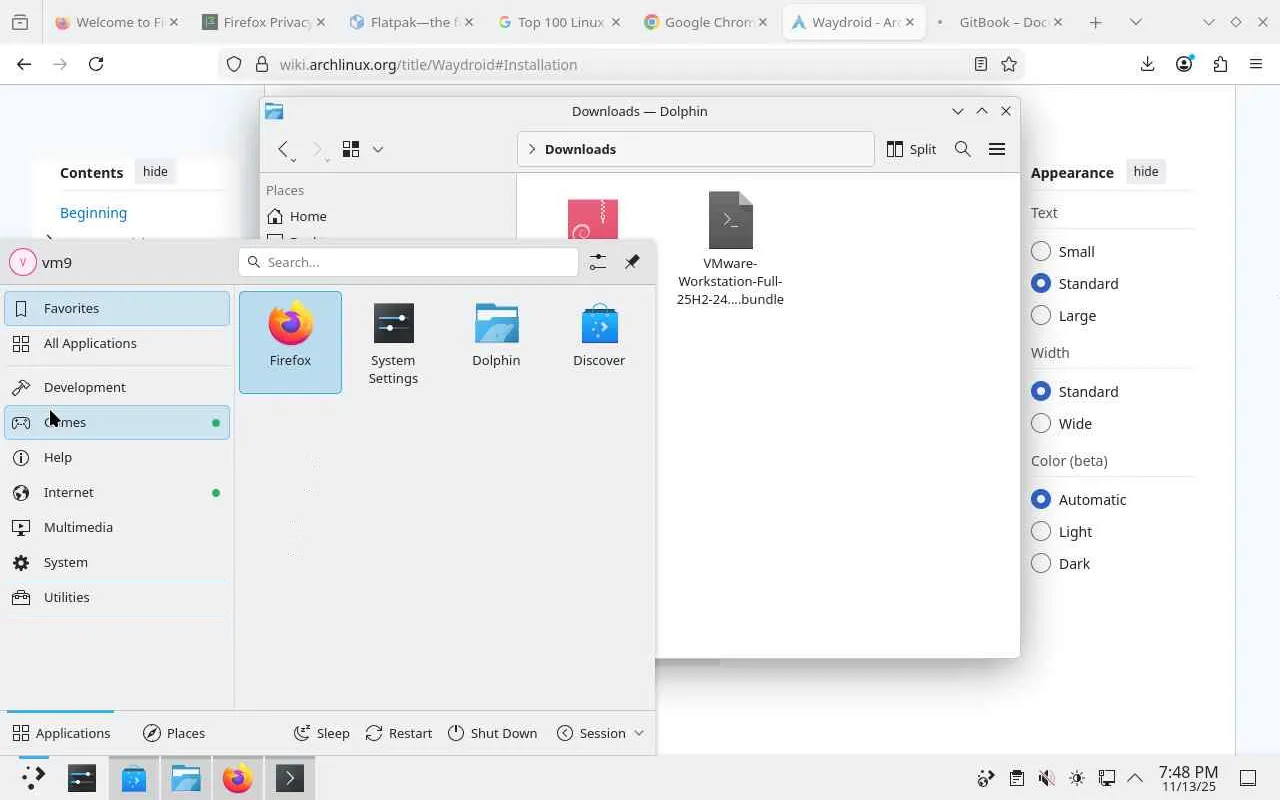Open the clipboard tray icon
The image size is (1280, 800).
[1016, 778]
